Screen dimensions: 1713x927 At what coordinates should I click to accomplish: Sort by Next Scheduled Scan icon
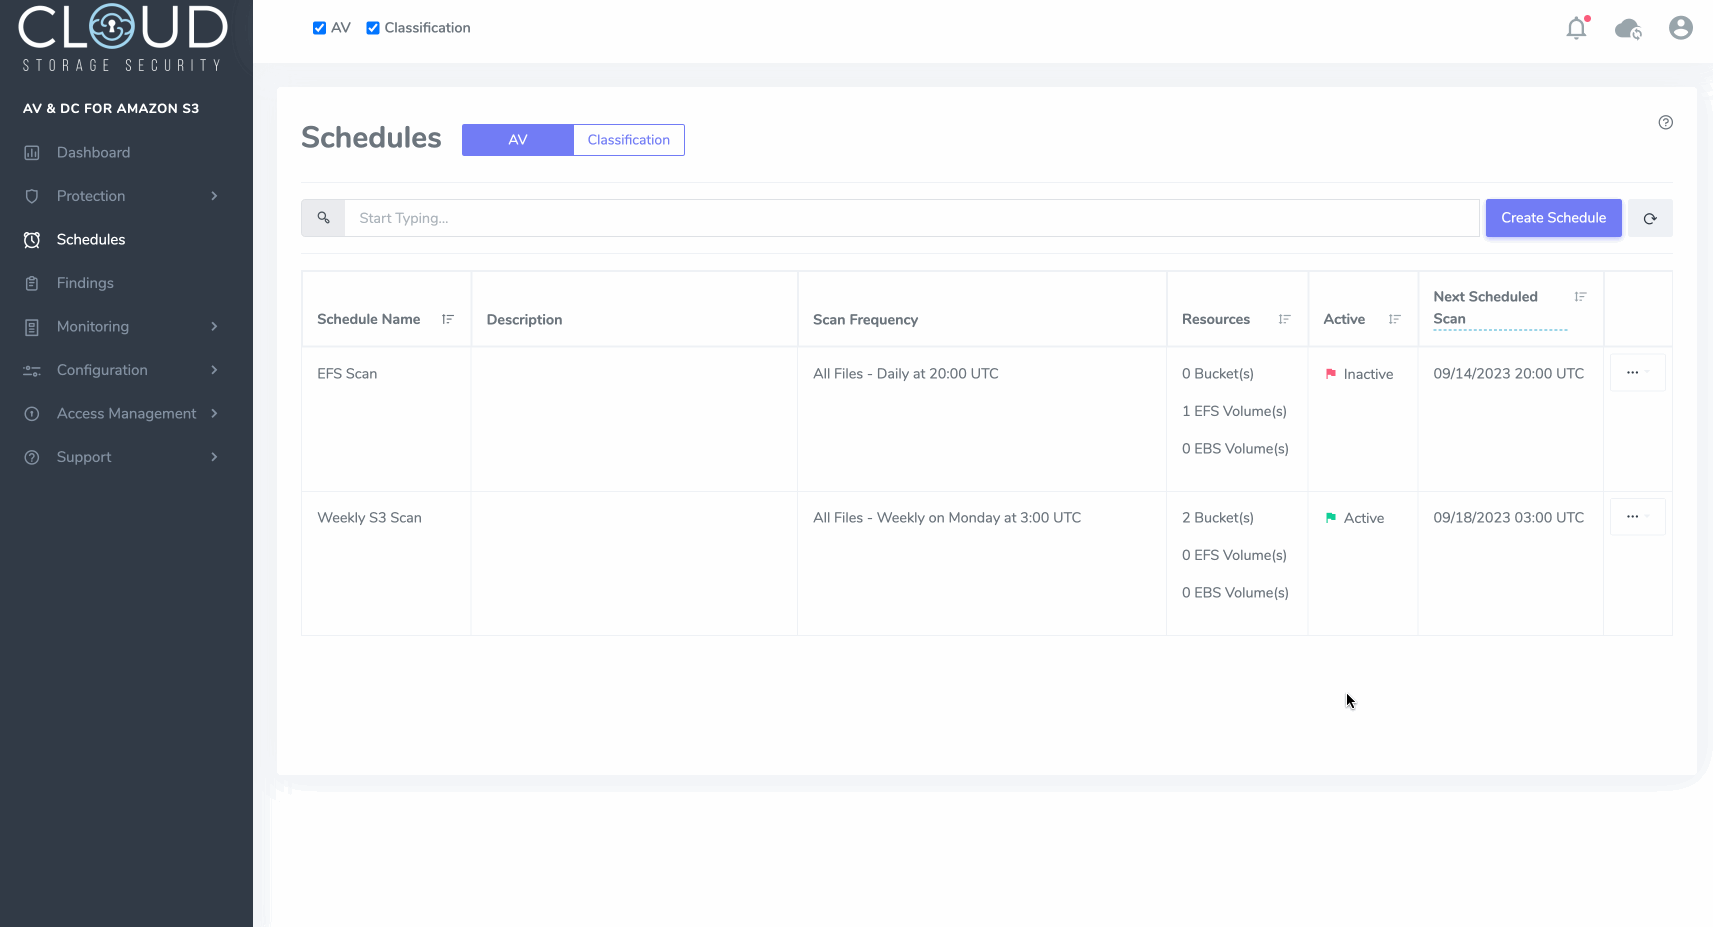point(1580,297)
